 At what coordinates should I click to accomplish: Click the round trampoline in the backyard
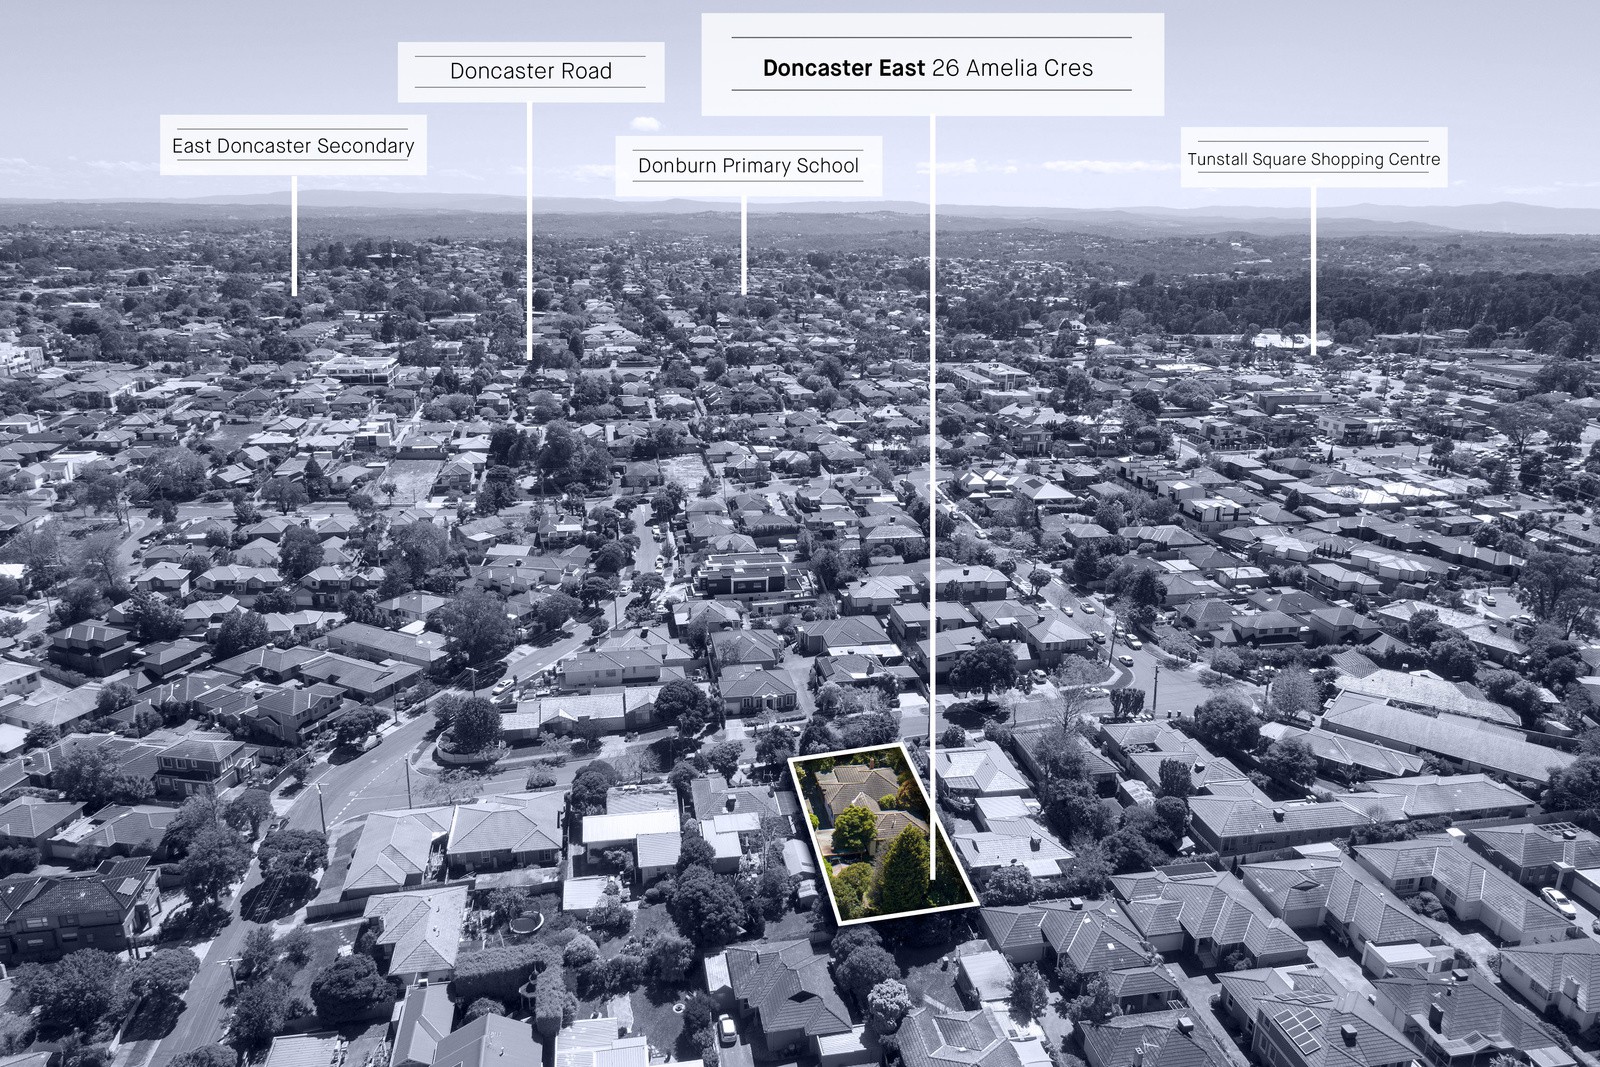[x=523, y=926]
